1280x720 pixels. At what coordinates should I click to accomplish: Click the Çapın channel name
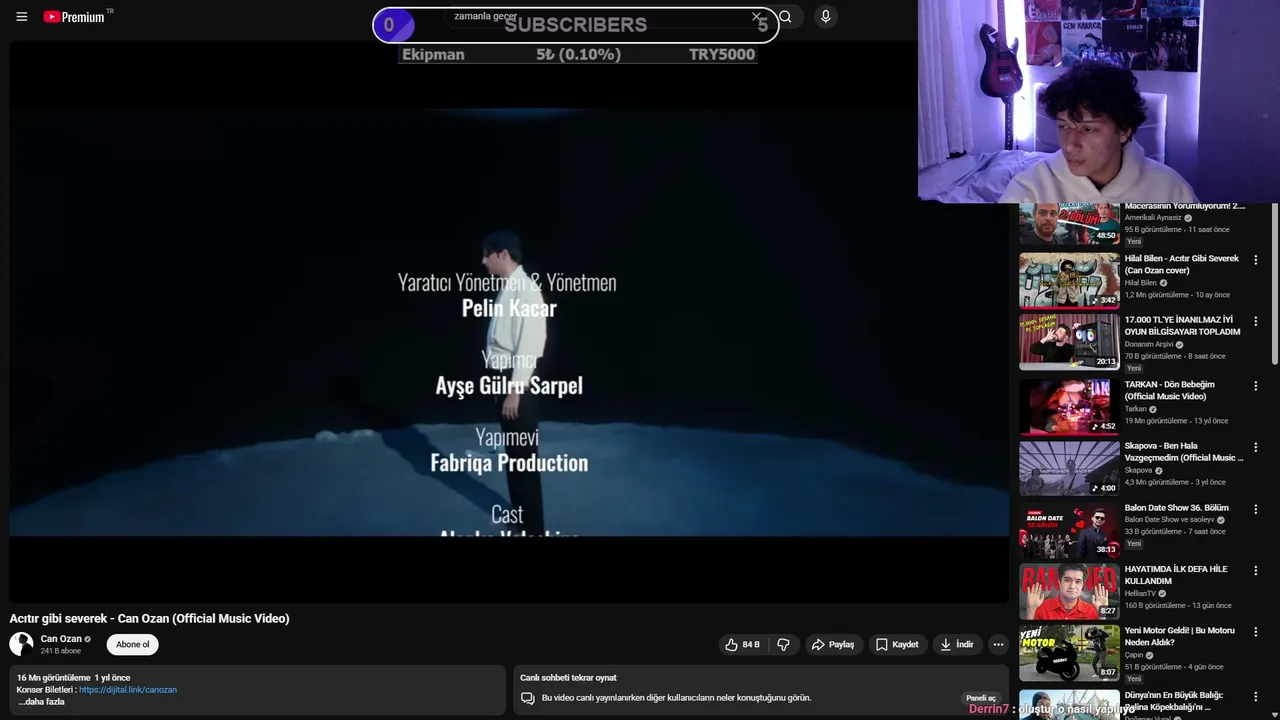[1134, 655]
